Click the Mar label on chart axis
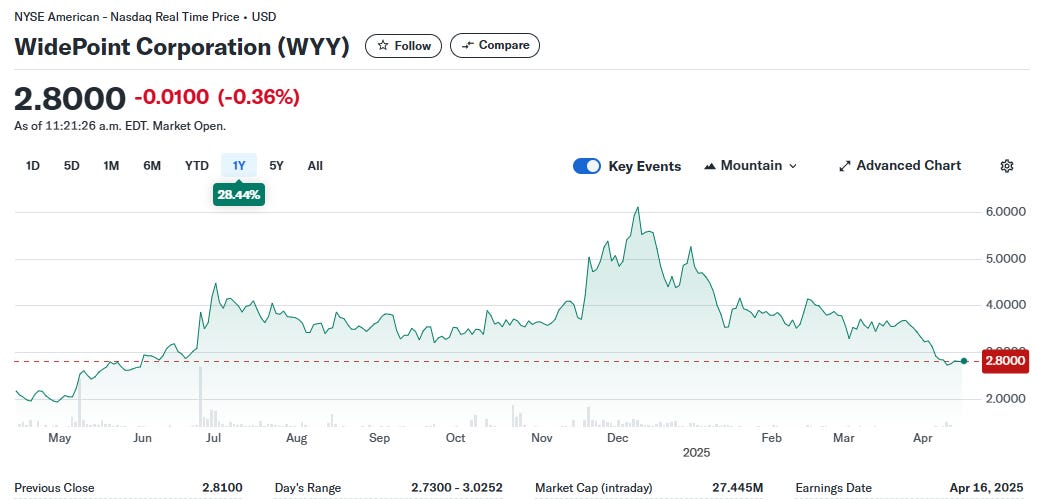Image resolution: width=1038 pixels, height=500 pixels. pos(843,438)
